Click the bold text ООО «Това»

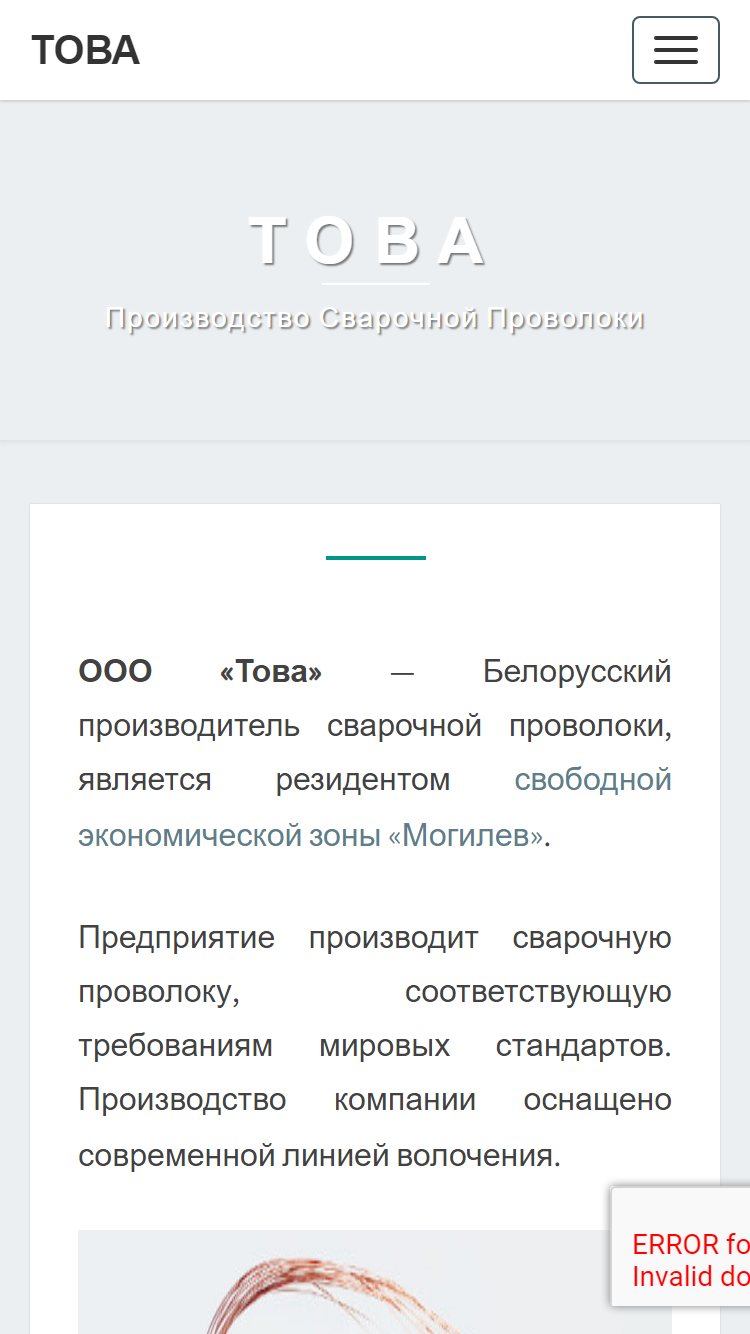tap(200, 671)
